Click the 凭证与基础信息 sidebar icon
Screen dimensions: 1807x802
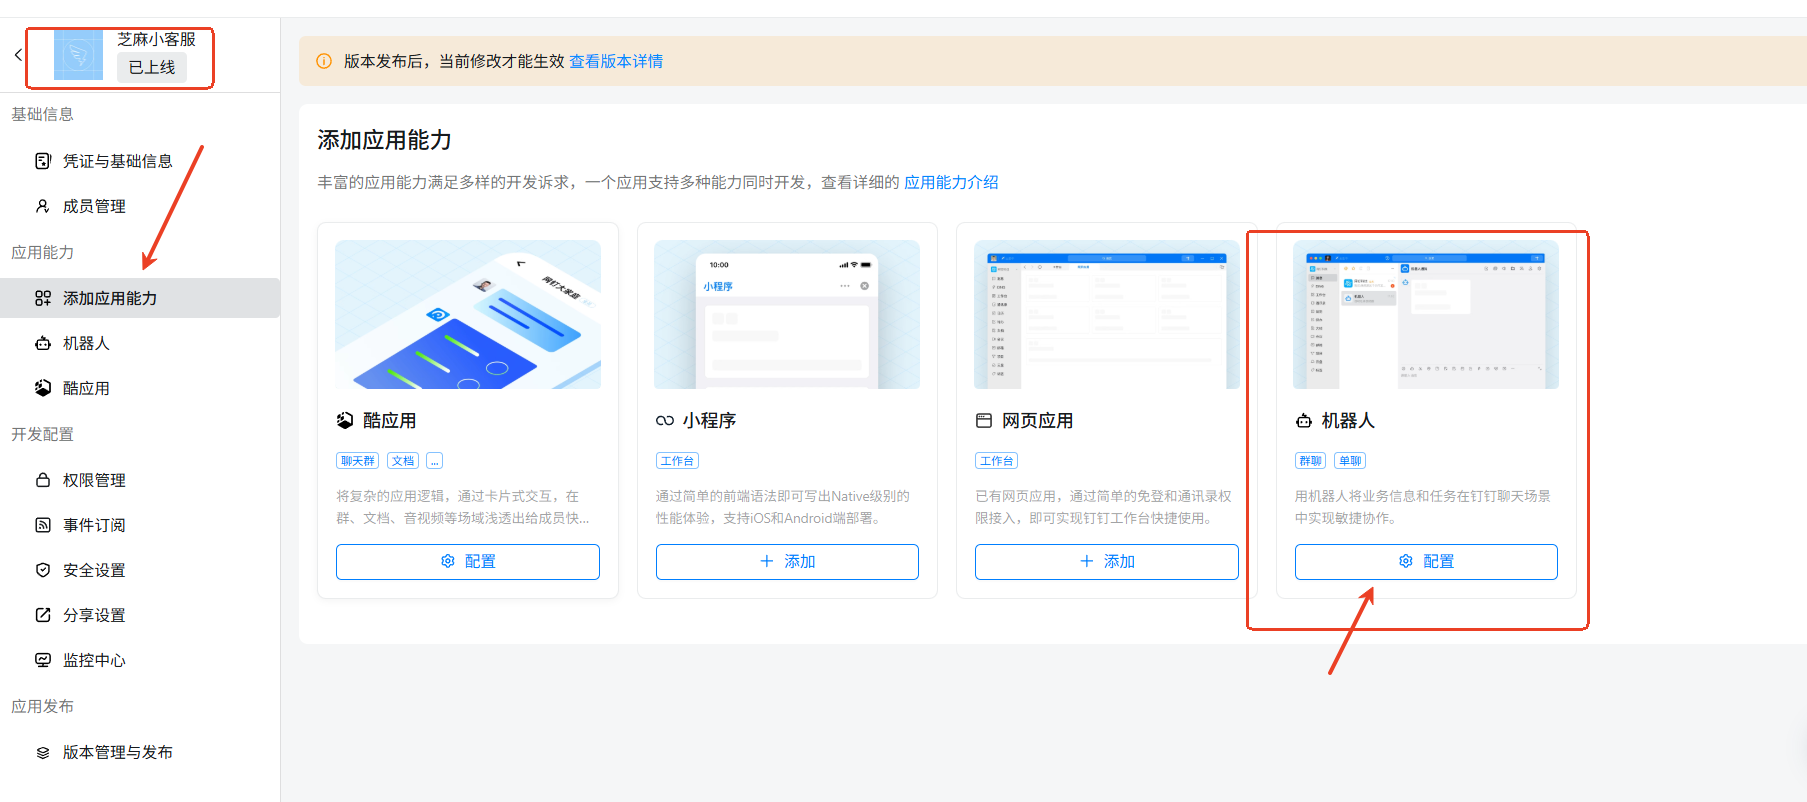tap(43, 161)
